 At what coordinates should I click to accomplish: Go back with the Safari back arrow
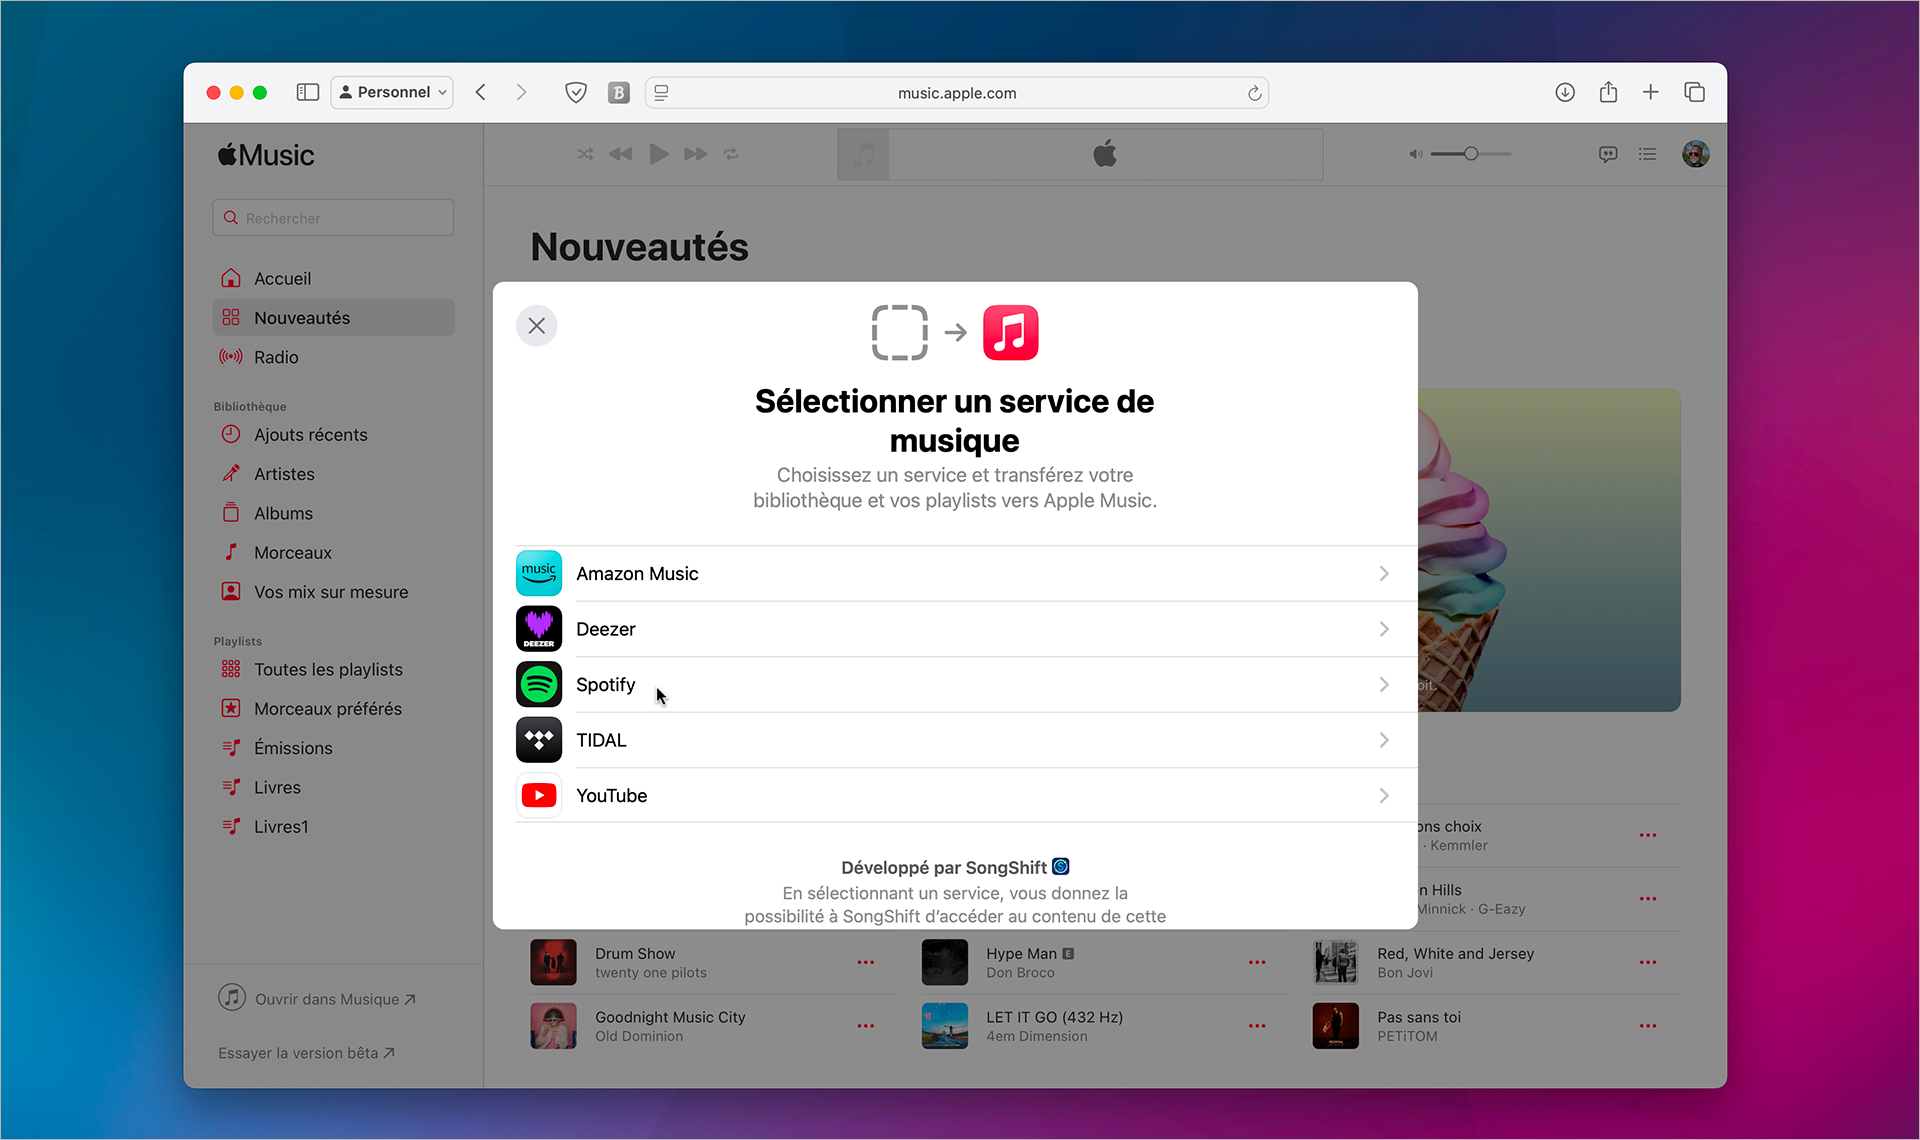click(x=481, y=92)
